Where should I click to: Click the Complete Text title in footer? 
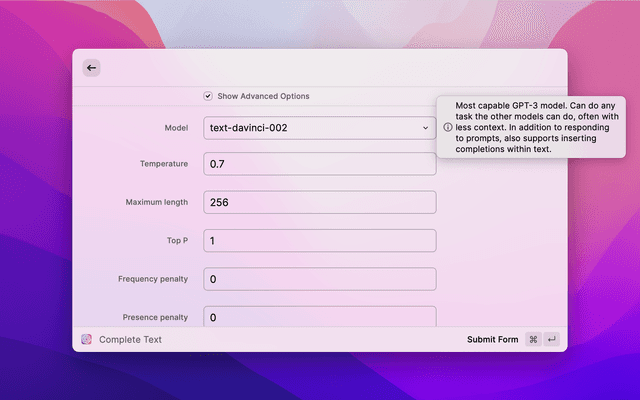[x=130, y=340]
